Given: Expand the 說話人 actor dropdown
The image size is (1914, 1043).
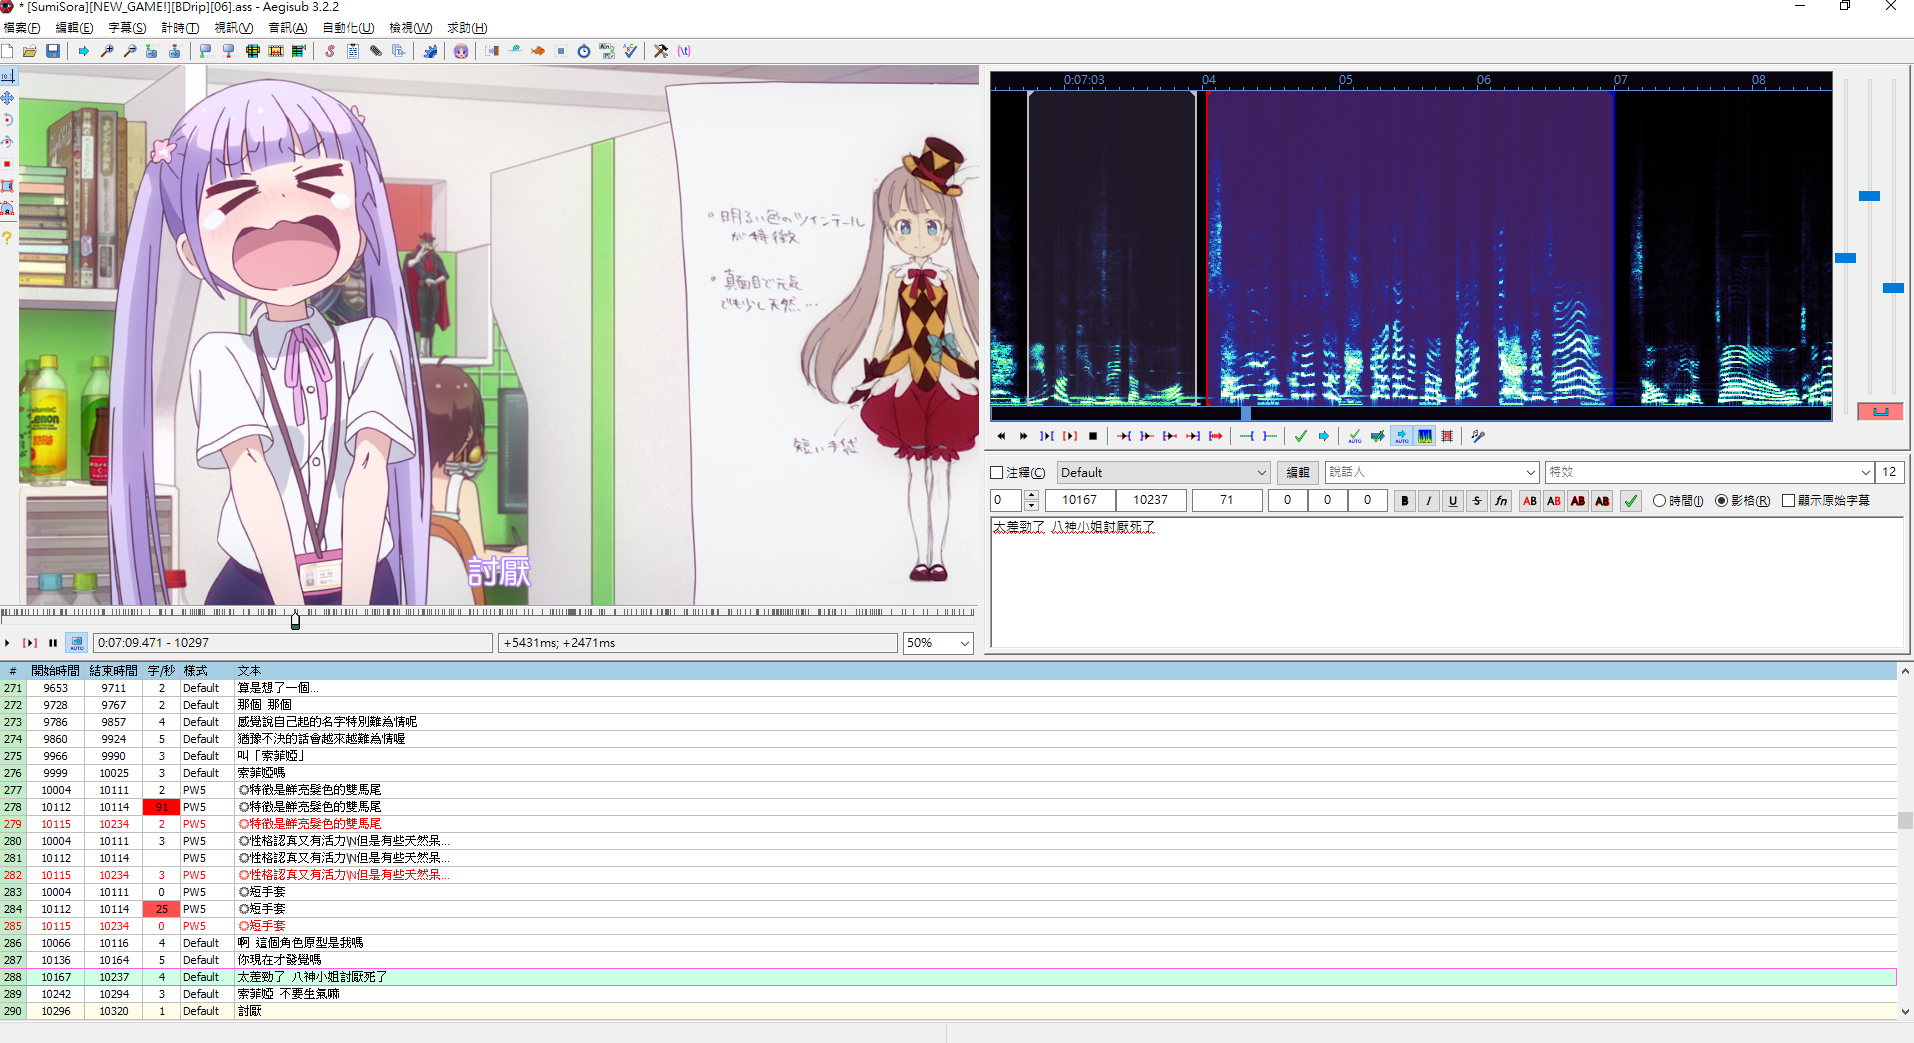Looking at the screenshot, I should click(x=1530, y=473).
